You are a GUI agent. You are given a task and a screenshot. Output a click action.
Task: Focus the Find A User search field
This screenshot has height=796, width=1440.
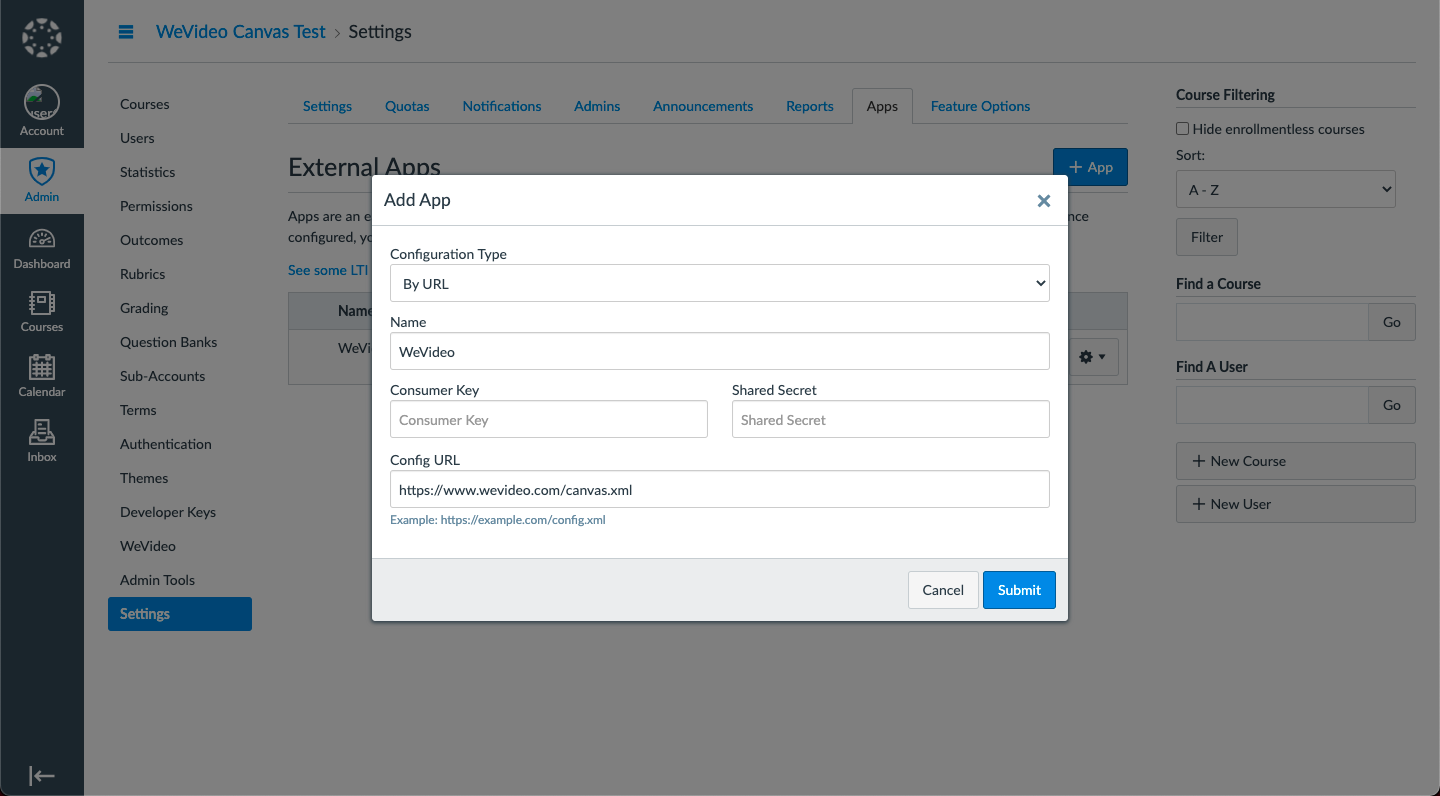pos(1272,405)
